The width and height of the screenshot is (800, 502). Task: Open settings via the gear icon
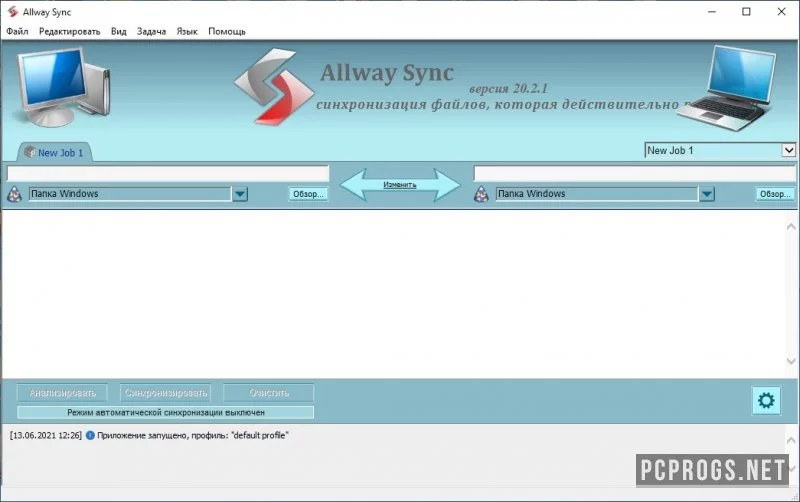point(766,400)
